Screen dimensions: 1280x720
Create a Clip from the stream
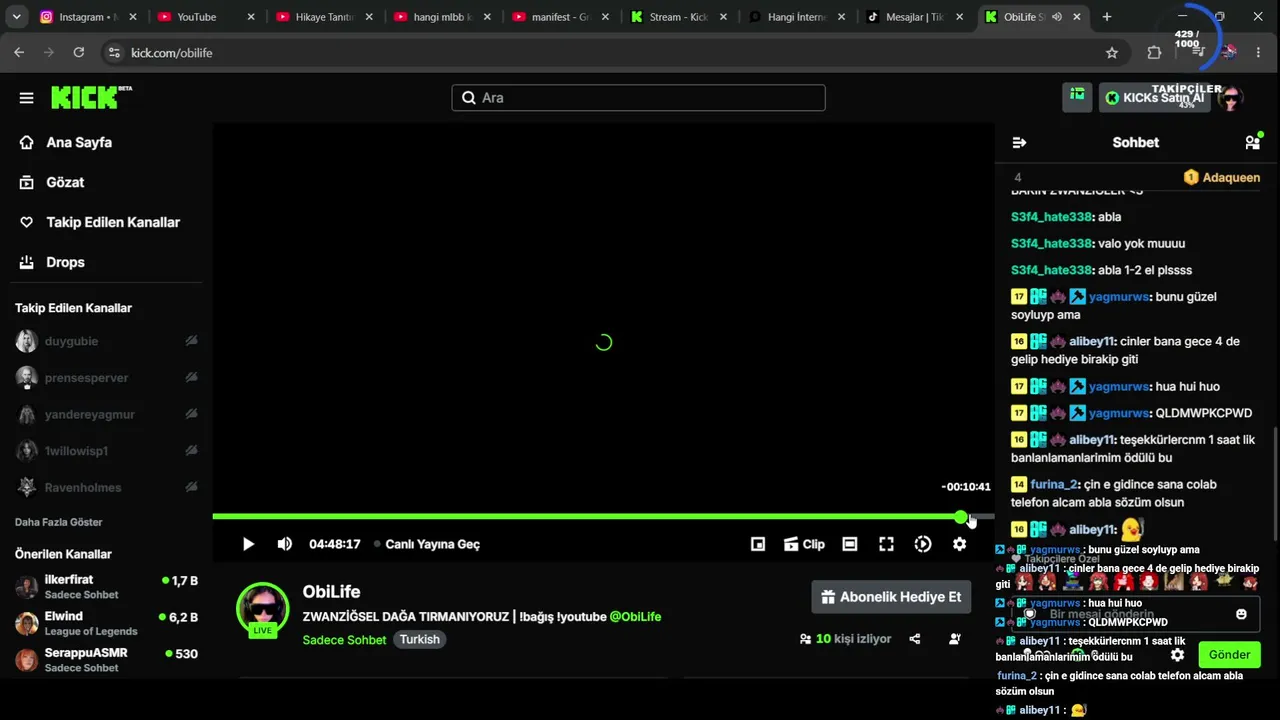pos(804,544)
